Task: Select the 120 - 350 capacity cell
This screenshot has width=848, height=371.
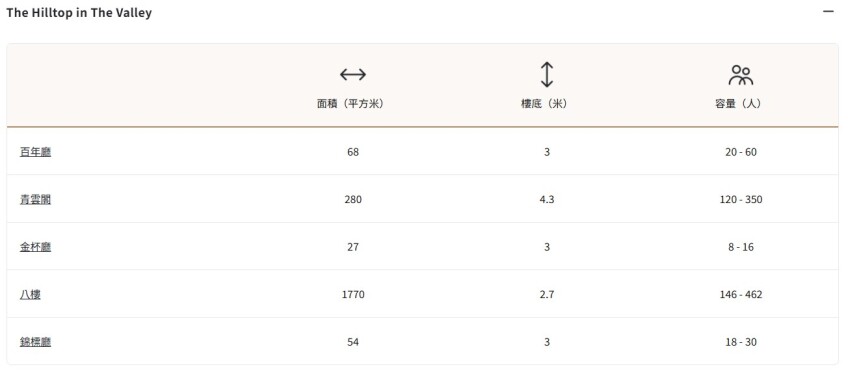Action: click(x=741, y=200)
